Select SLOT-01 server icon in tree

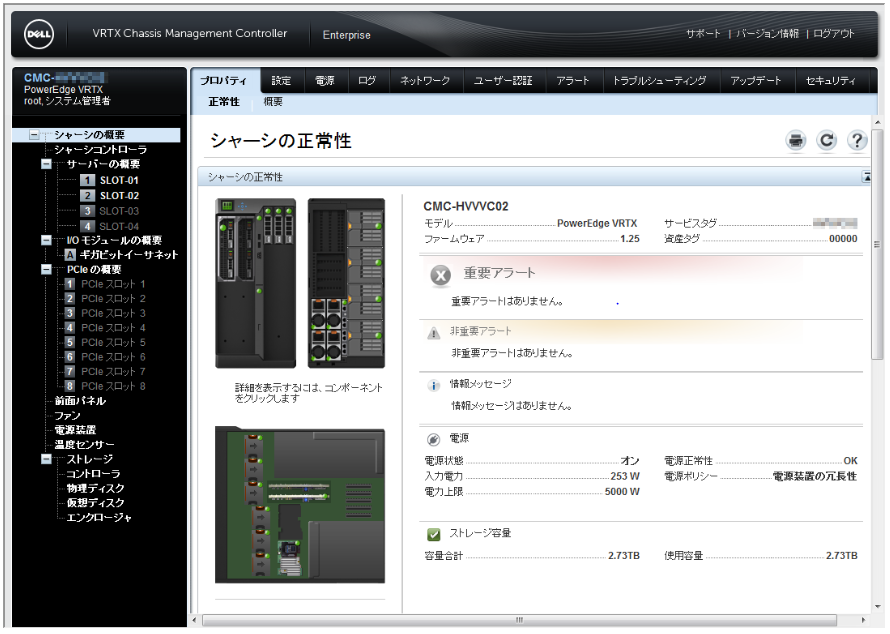pyautogui.click(x=88, y=181)
